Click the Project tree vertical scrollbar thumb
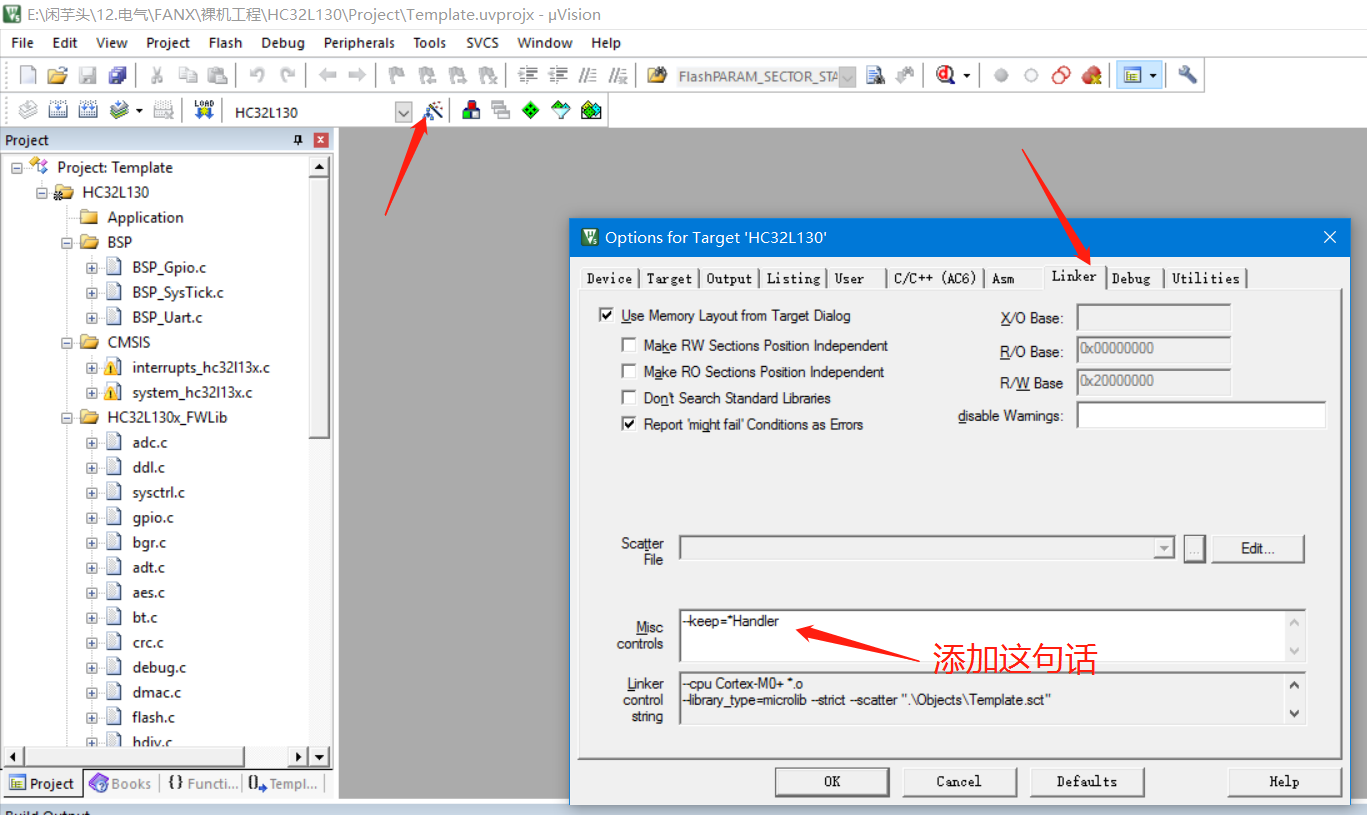Viewport: 1367px width, 815px height. (320, 308)
